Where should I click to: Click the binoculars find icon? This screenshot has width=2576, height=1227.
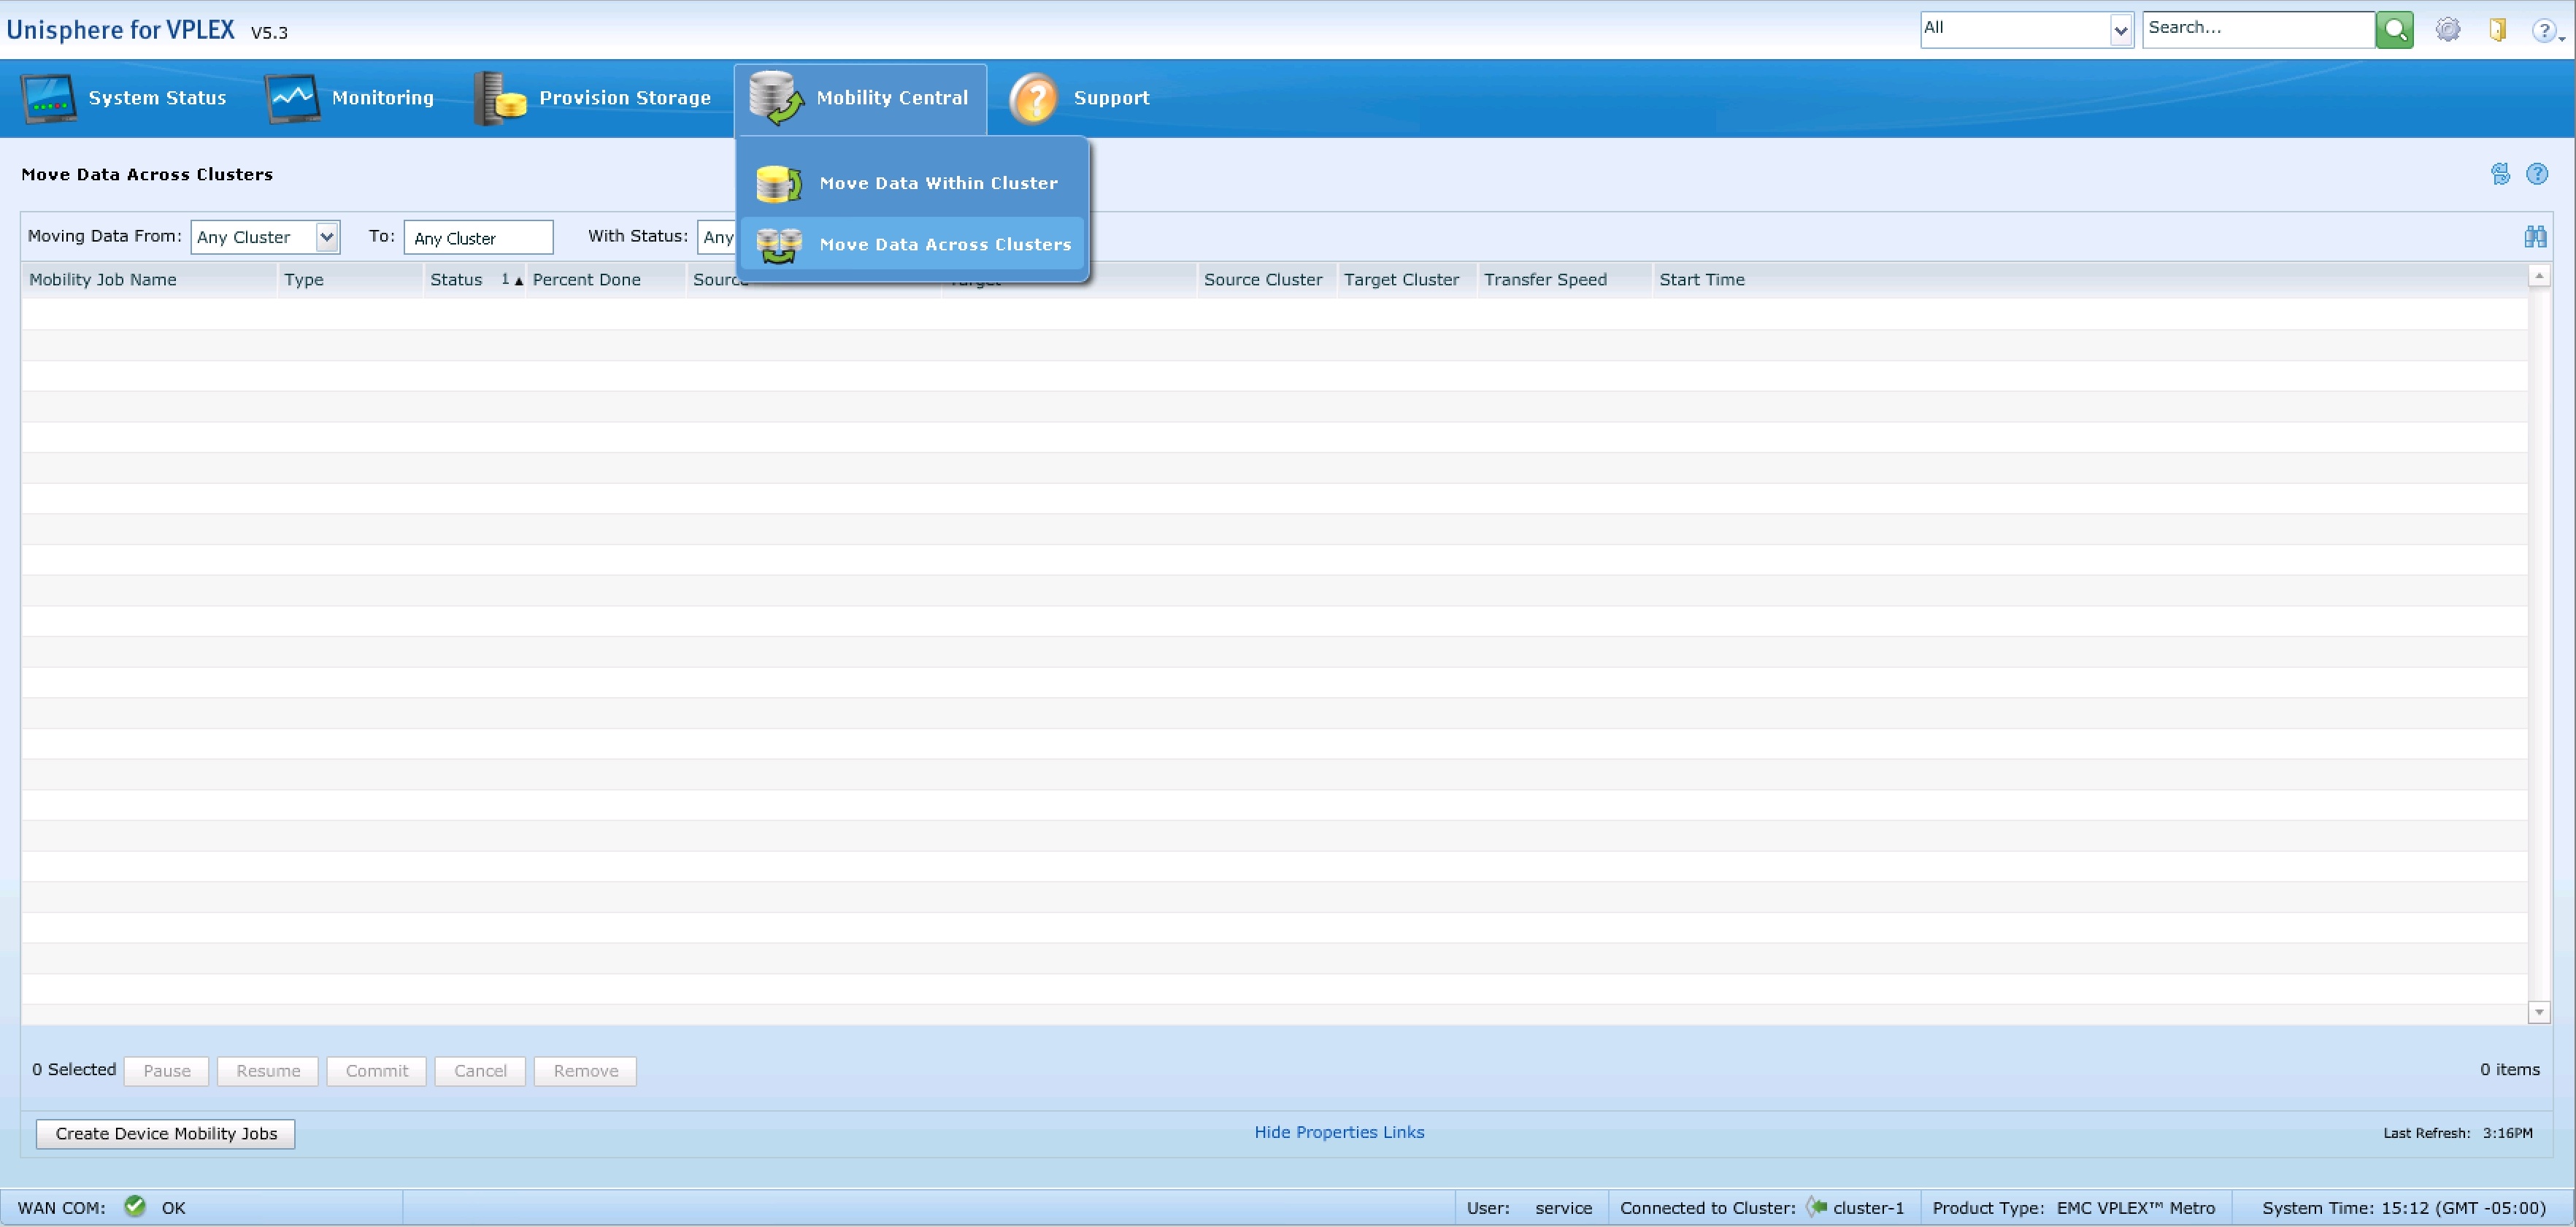(x=2535, y=236)
